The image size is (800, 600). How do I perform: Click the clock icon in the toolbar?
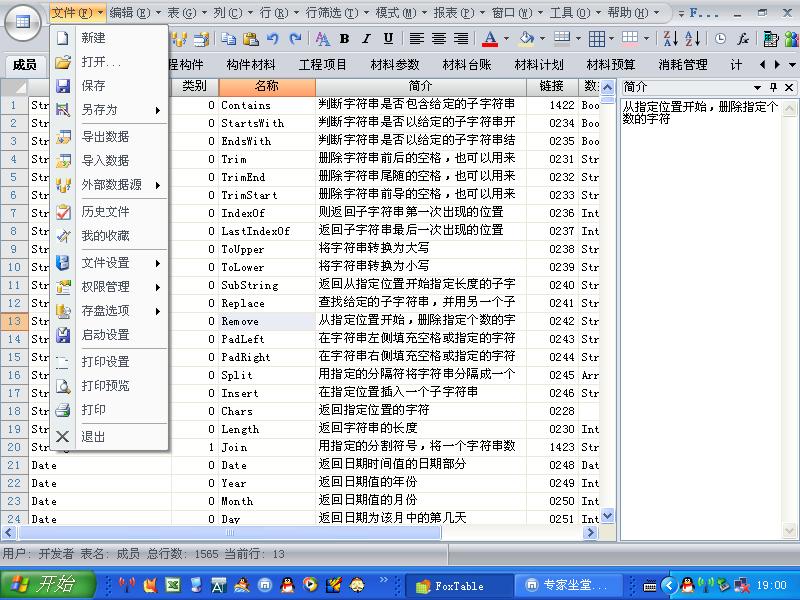(x=720, y=39)
